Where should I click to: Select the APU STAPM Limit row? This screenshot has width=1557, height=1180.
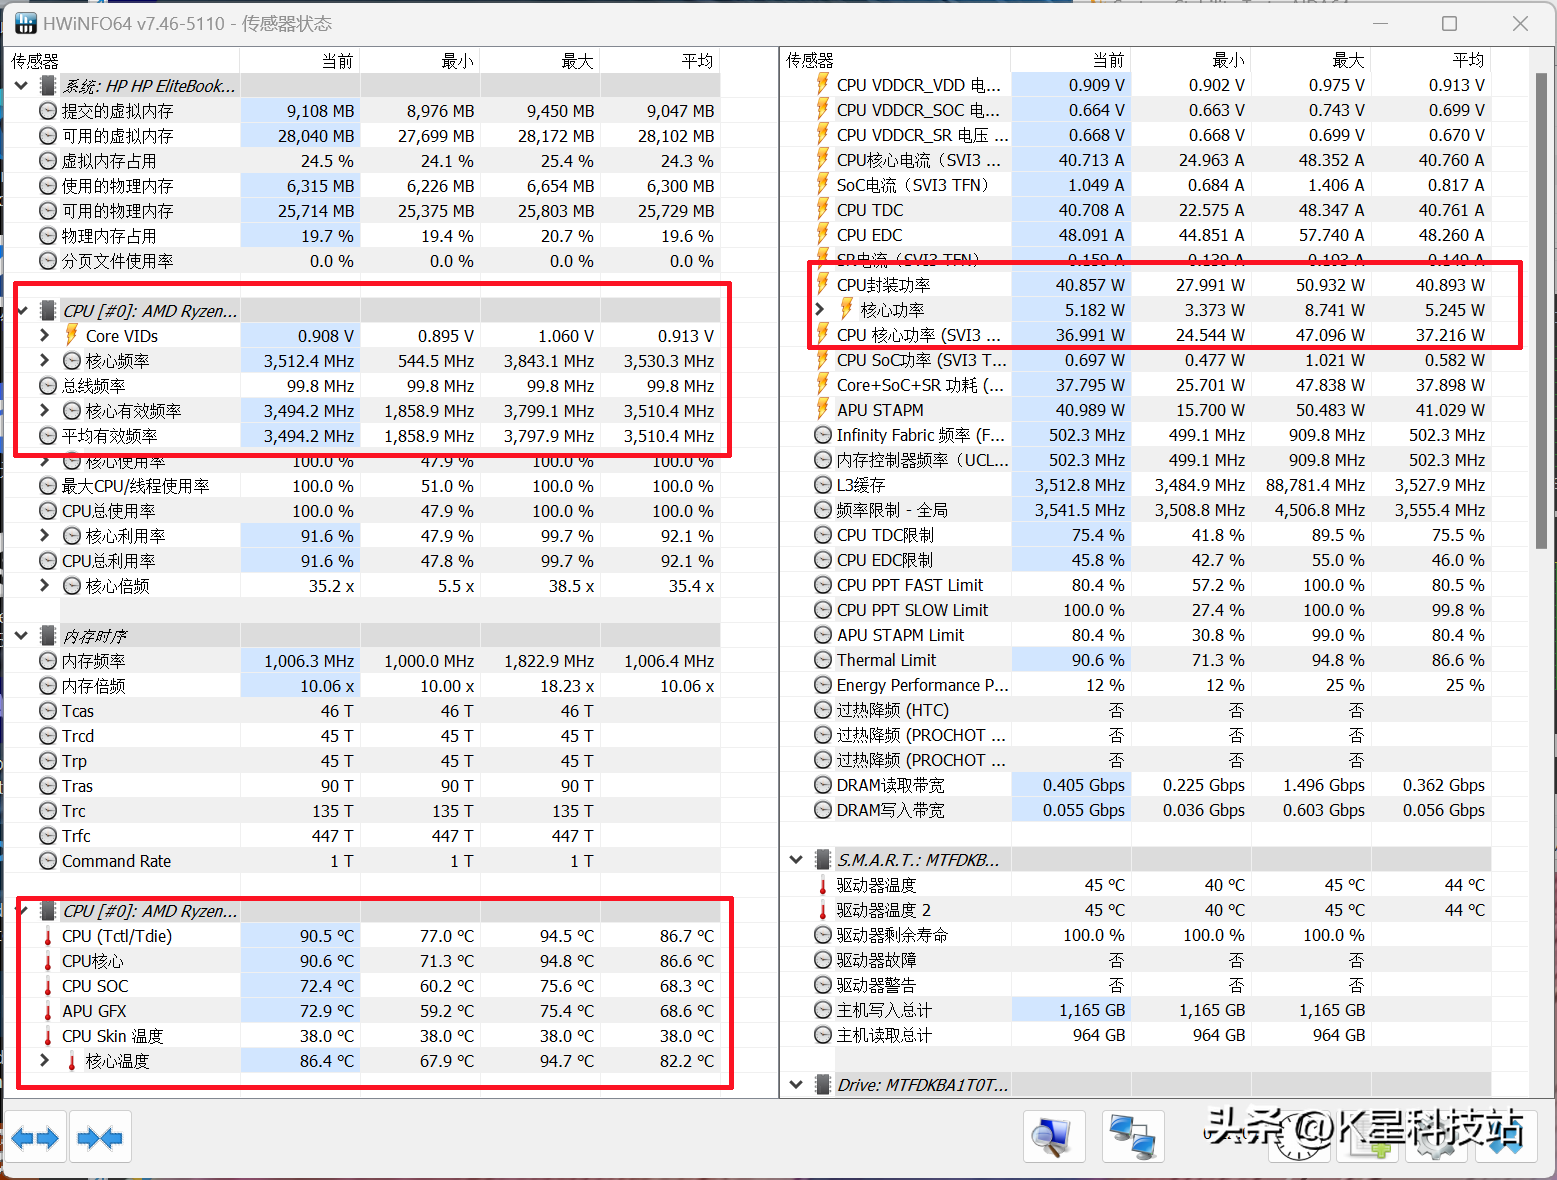900,635
